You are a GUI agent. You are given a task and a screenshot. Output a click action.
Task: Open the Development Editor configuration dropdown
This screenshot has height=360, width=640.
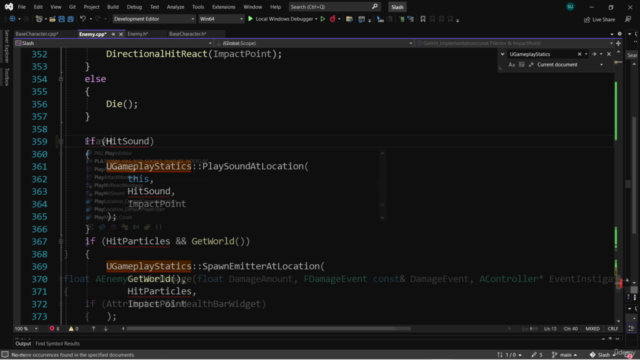(154, 19)
